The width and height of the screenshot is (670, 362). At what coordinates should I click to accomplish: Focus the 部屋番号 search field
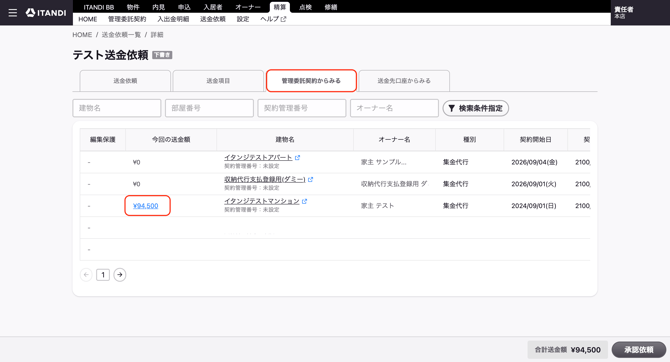coord(209,108)
